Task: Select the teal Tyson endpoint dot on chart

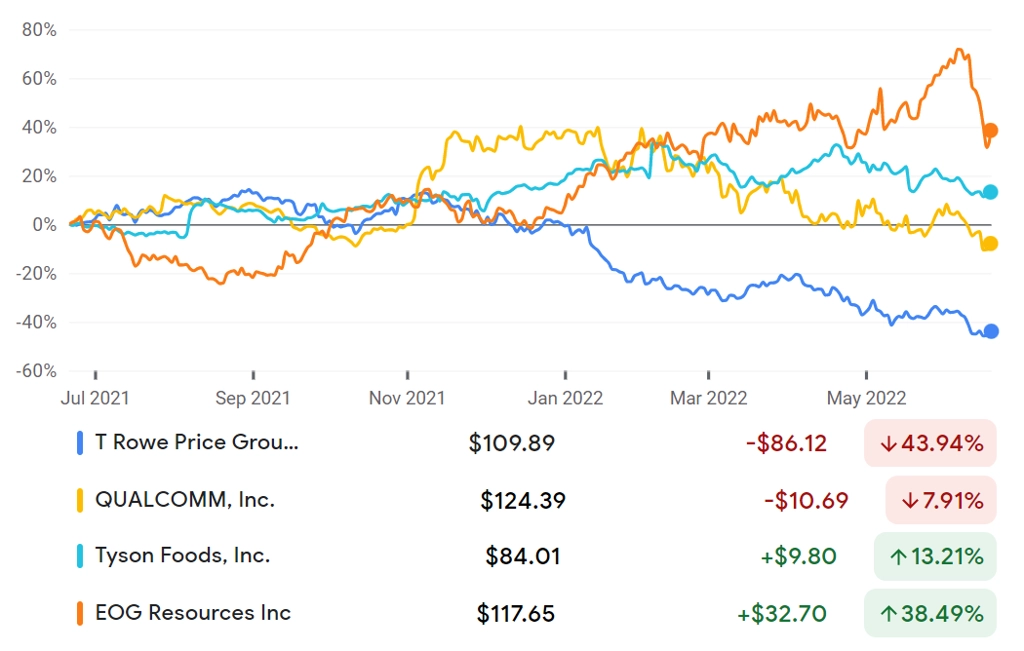Action: 991,192
